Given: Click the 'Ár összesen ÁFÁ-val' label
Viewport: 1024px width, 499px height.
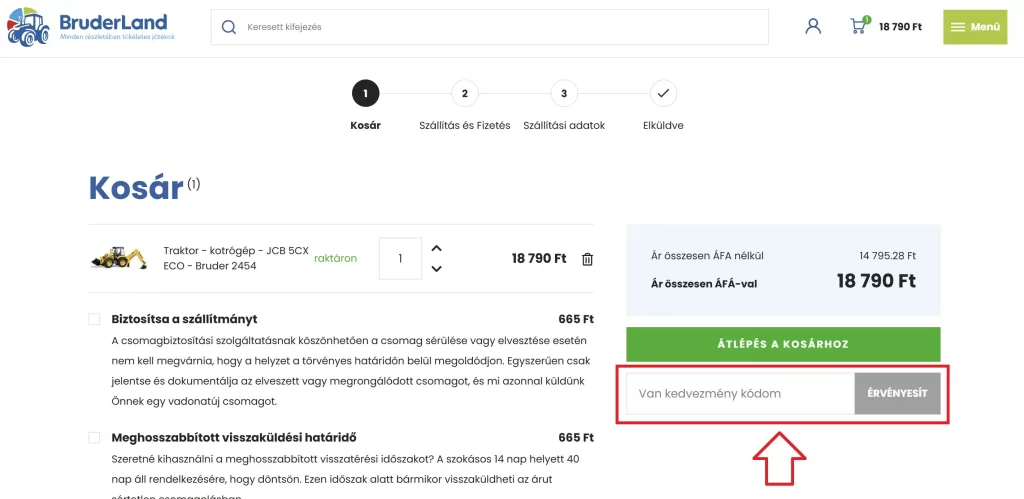Looking at the screenshot, I should pyautogui.click(x=705, y=283).
